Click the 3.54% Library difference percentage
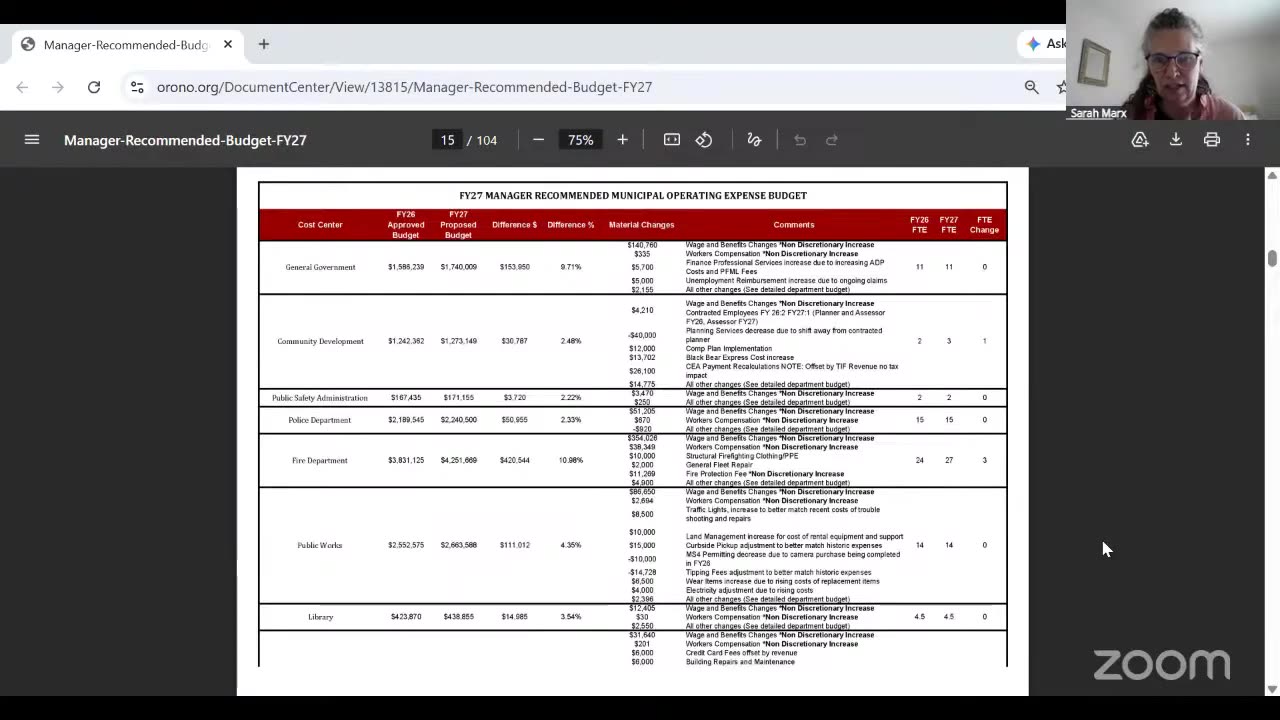Image resolution: width=1280 pixels, height=720 pixels. click(571, 617)
